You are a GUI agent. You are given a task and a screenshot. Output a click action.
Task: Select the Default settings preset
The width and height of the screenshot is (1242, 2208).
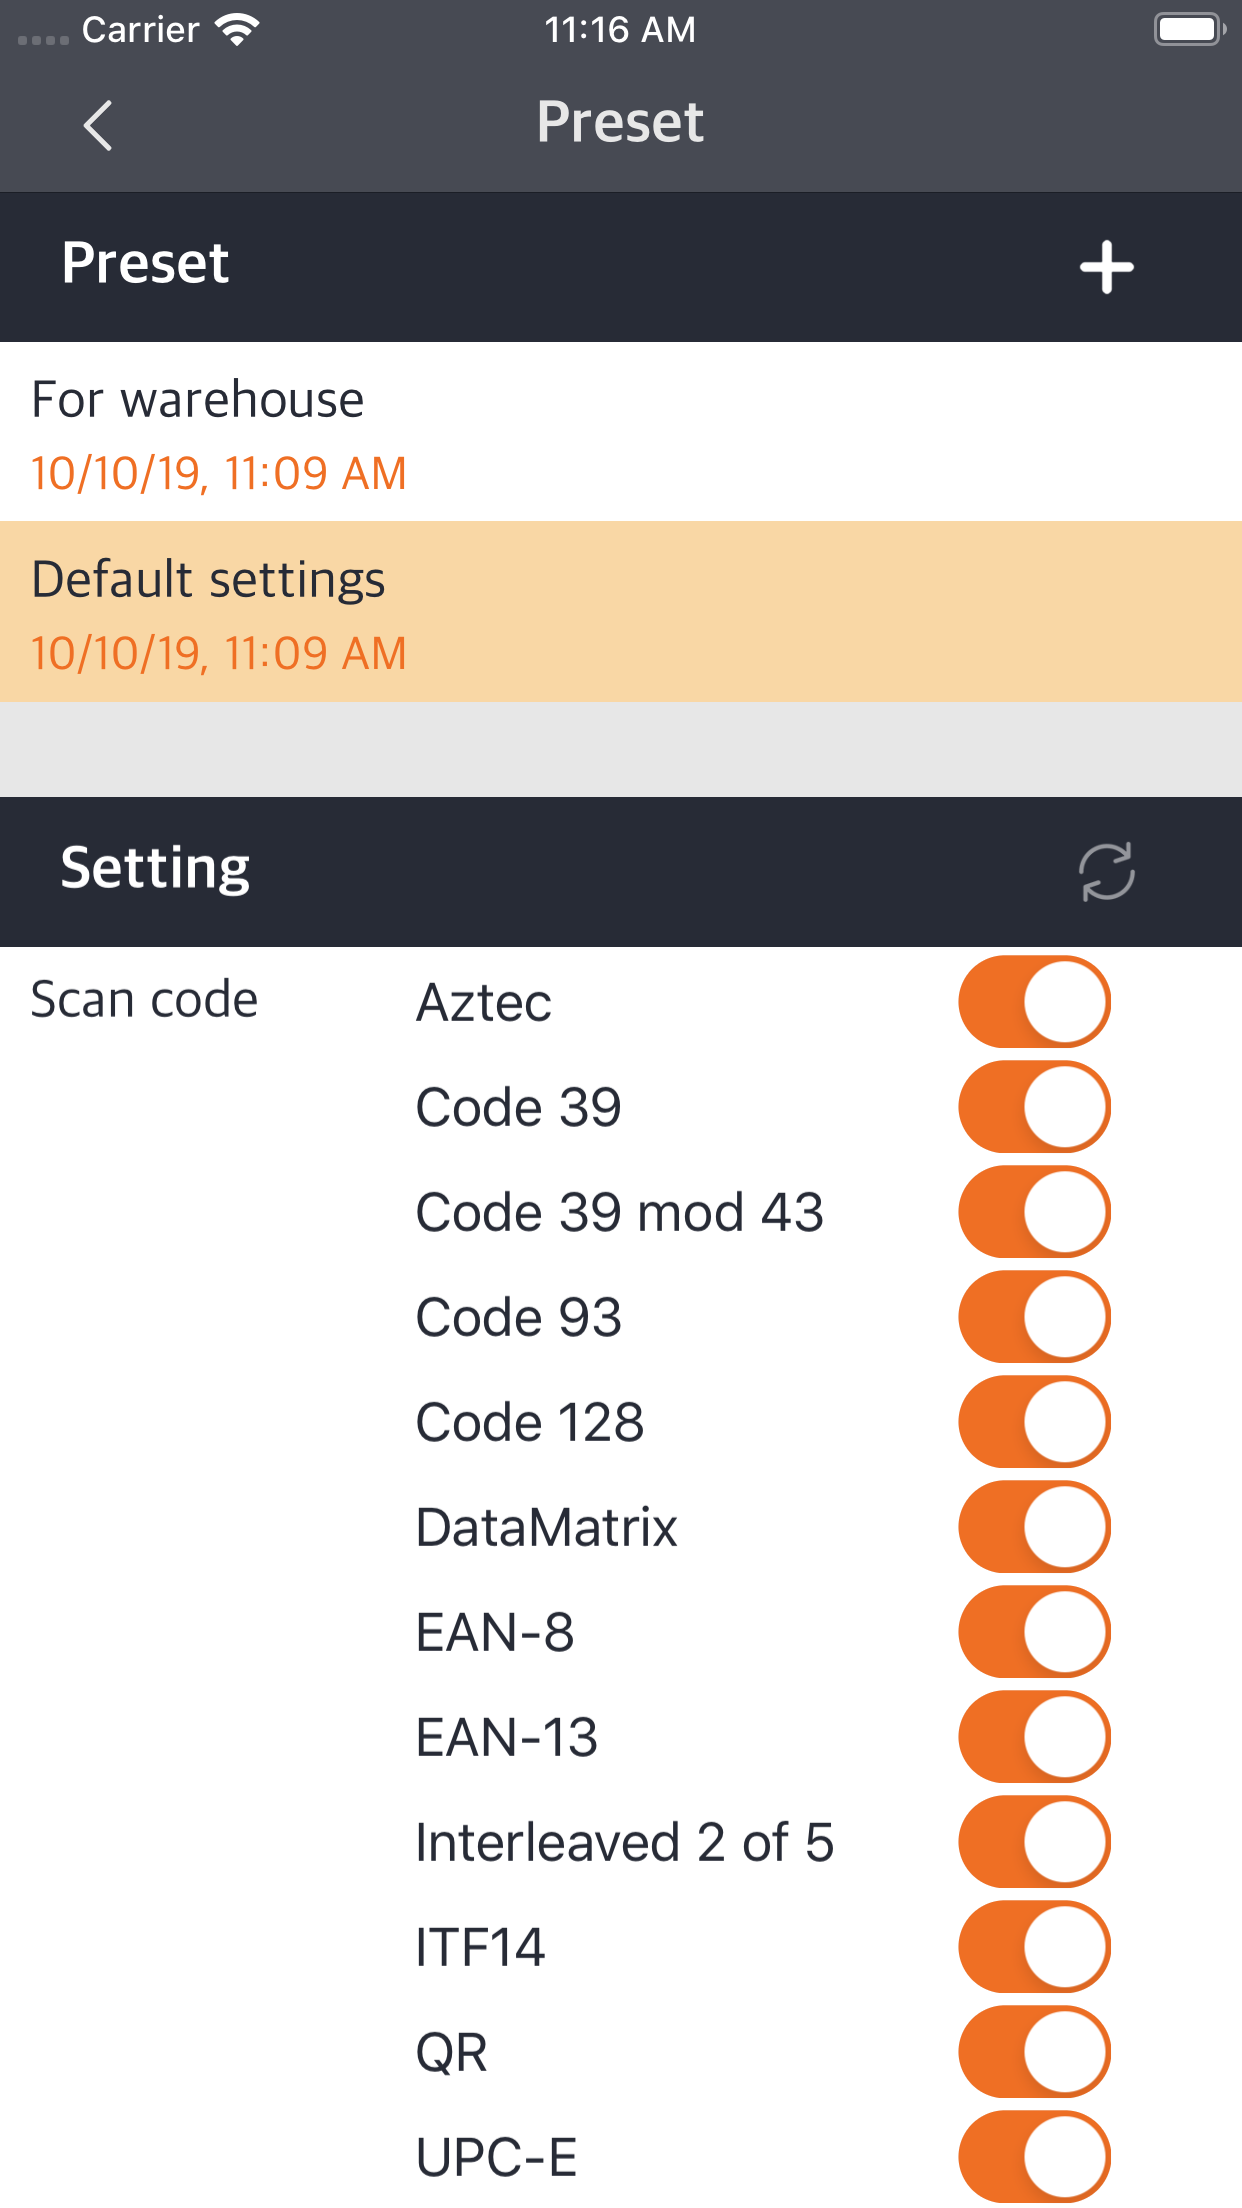[x=620, y=612]
